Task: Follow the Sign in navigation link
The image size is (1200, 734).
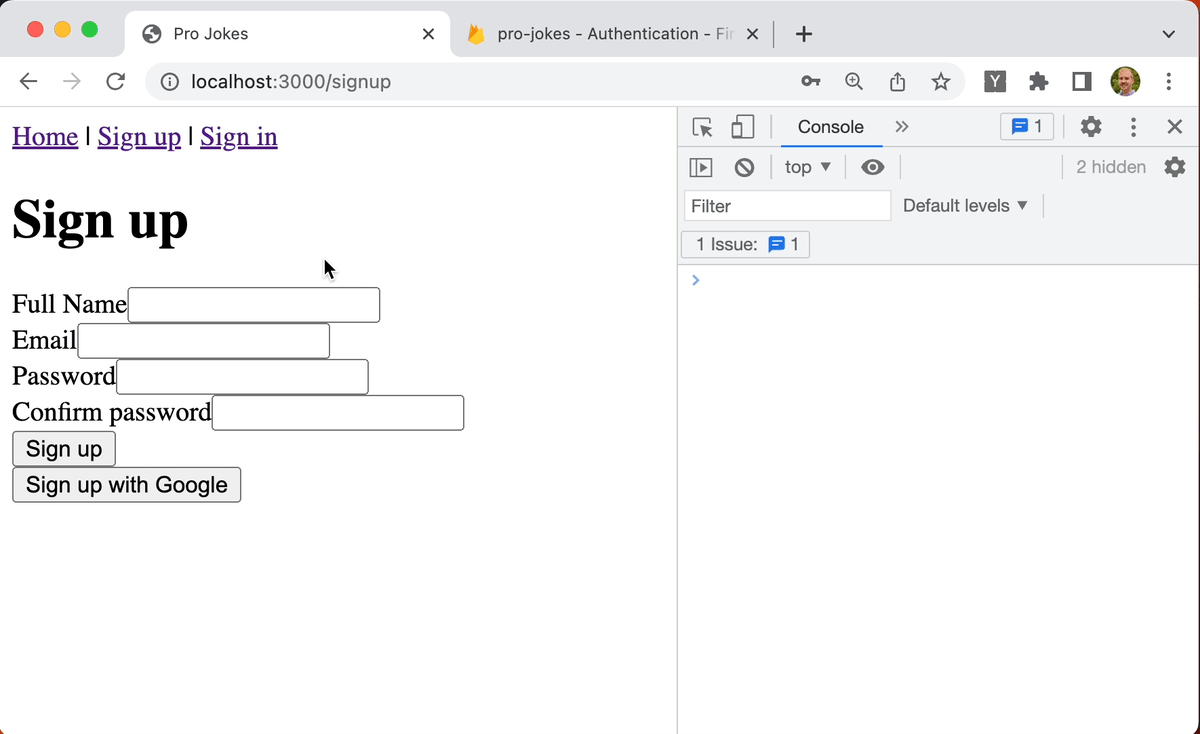Action: pos(238,137)
